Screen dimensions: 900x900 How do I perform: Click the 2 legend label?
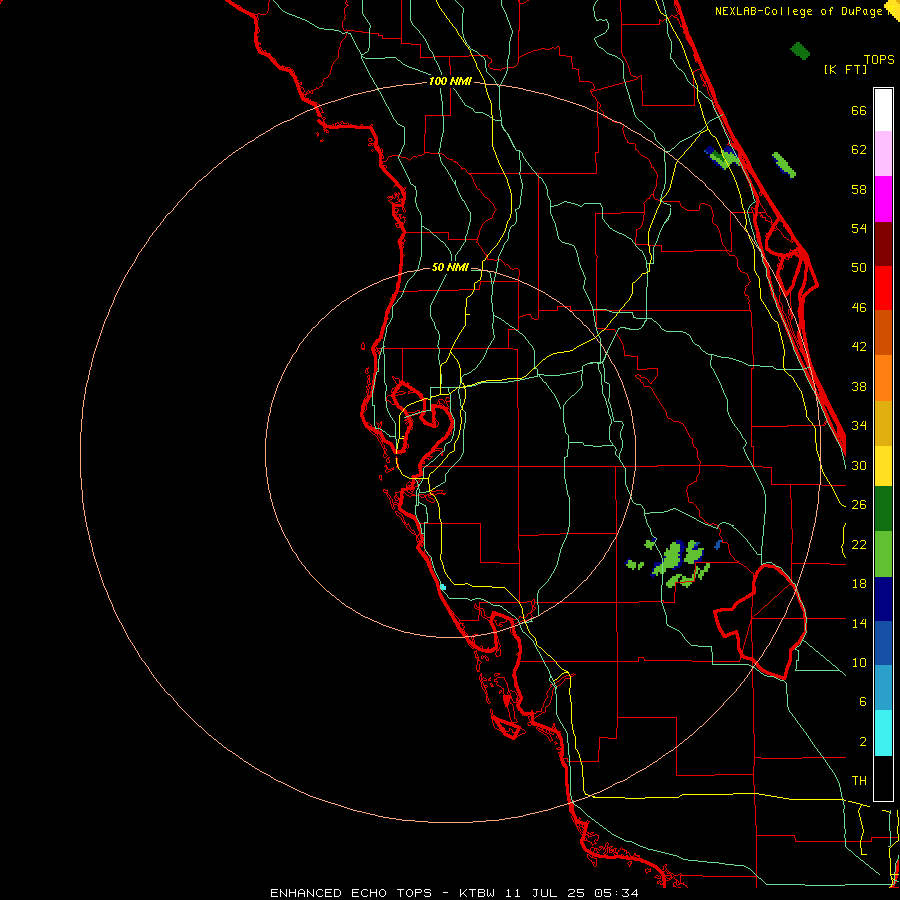[862, 742]
